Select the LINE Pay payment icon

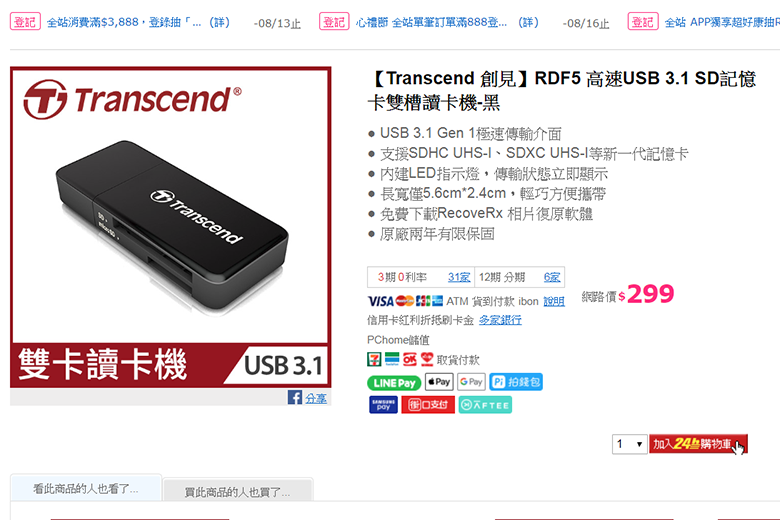[394, 383]
